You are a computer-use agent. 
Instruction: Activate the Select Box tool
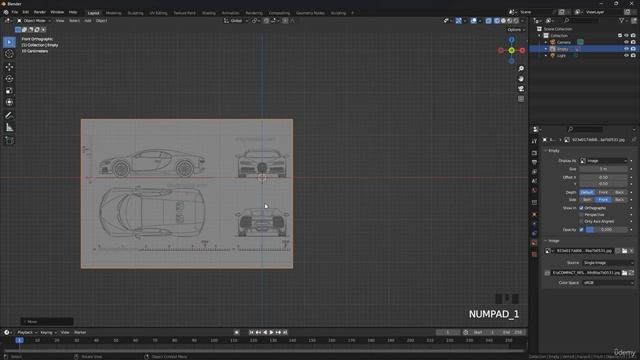[x=9, y=42]
